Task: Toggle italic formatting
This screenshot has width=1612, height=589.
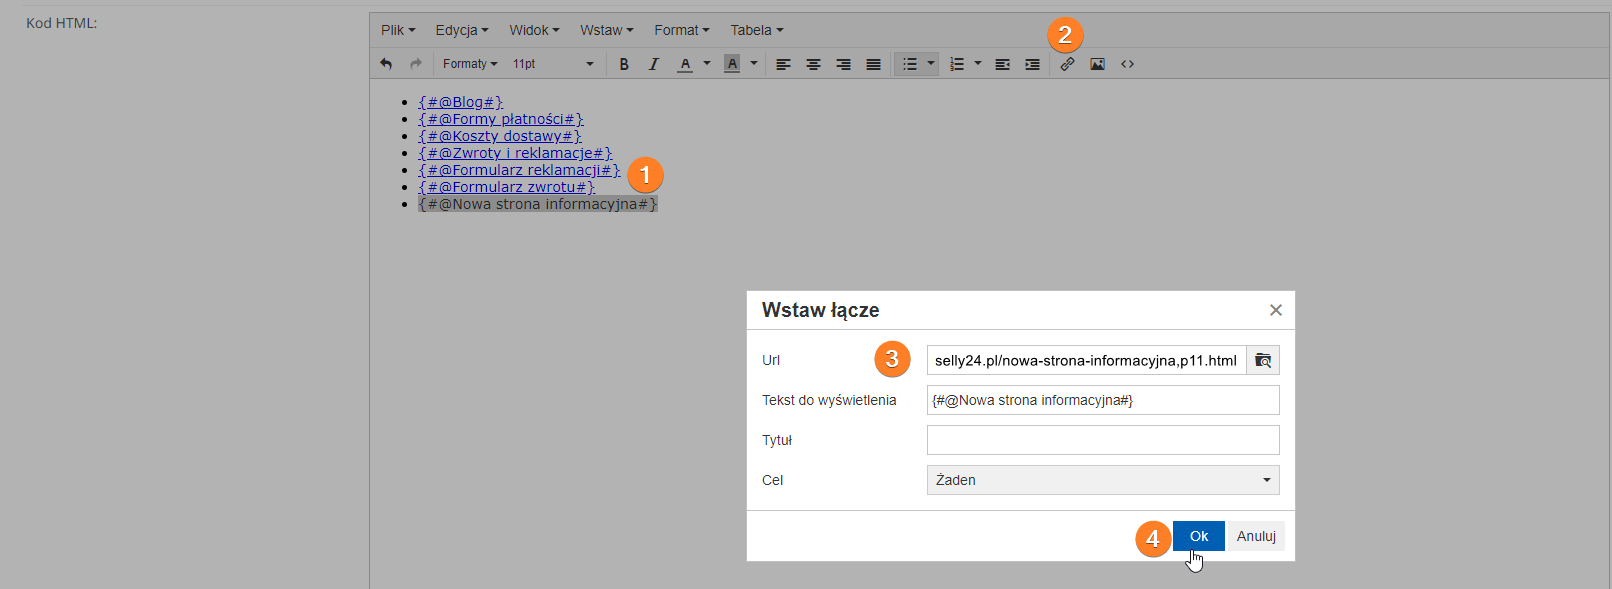Action: (654, 64)
